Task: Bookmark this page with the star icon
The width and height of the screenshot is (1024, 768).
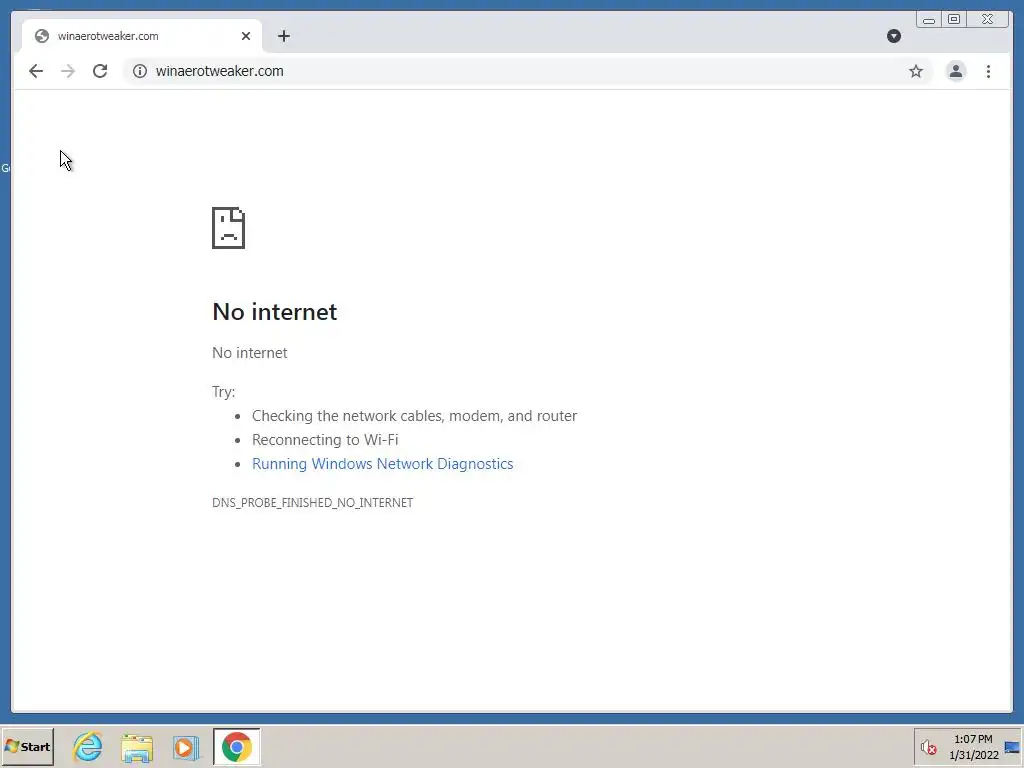Action: (916, 71)
